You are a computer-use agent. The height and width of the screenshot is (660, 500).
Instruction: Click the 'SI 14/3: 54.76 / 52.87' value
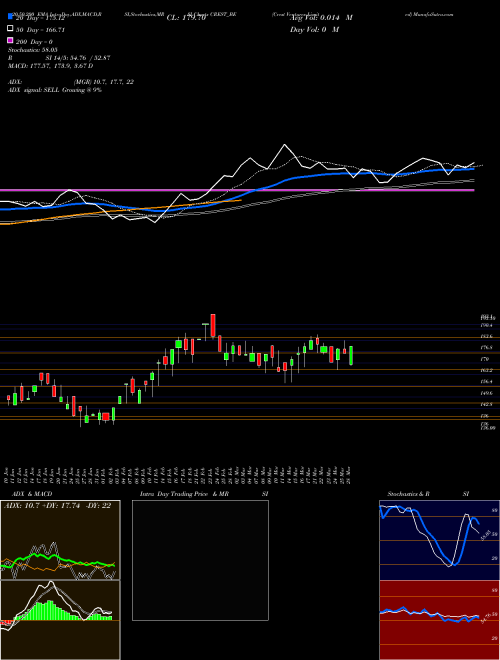(x=78, y=58)
